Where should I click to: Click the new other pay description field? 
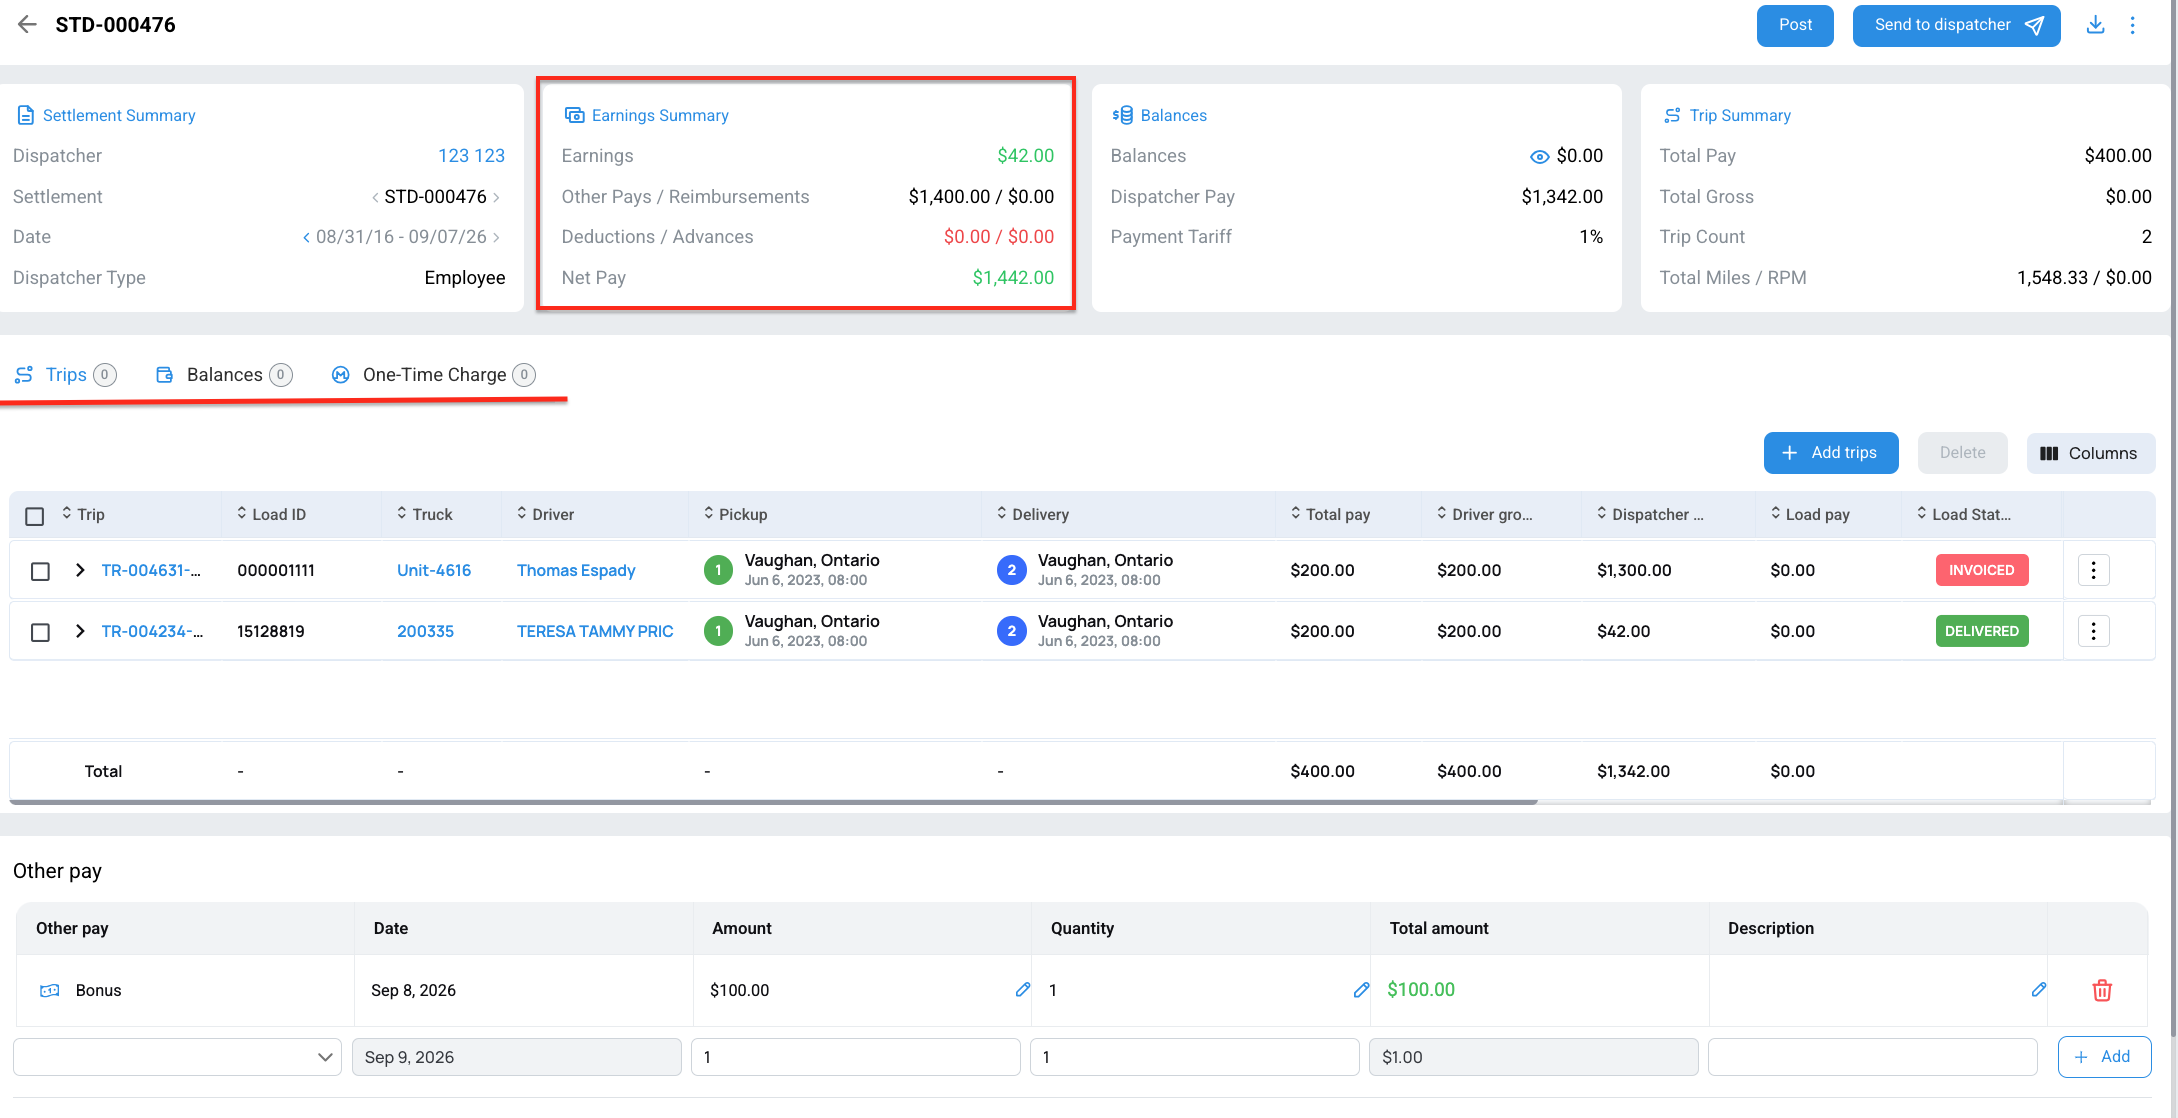[x=1872, y=1057]
